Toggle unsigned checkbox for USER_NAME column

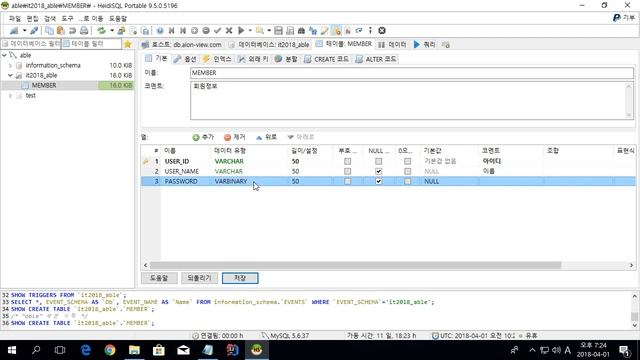pyautogui.click(x=347, y=171)
